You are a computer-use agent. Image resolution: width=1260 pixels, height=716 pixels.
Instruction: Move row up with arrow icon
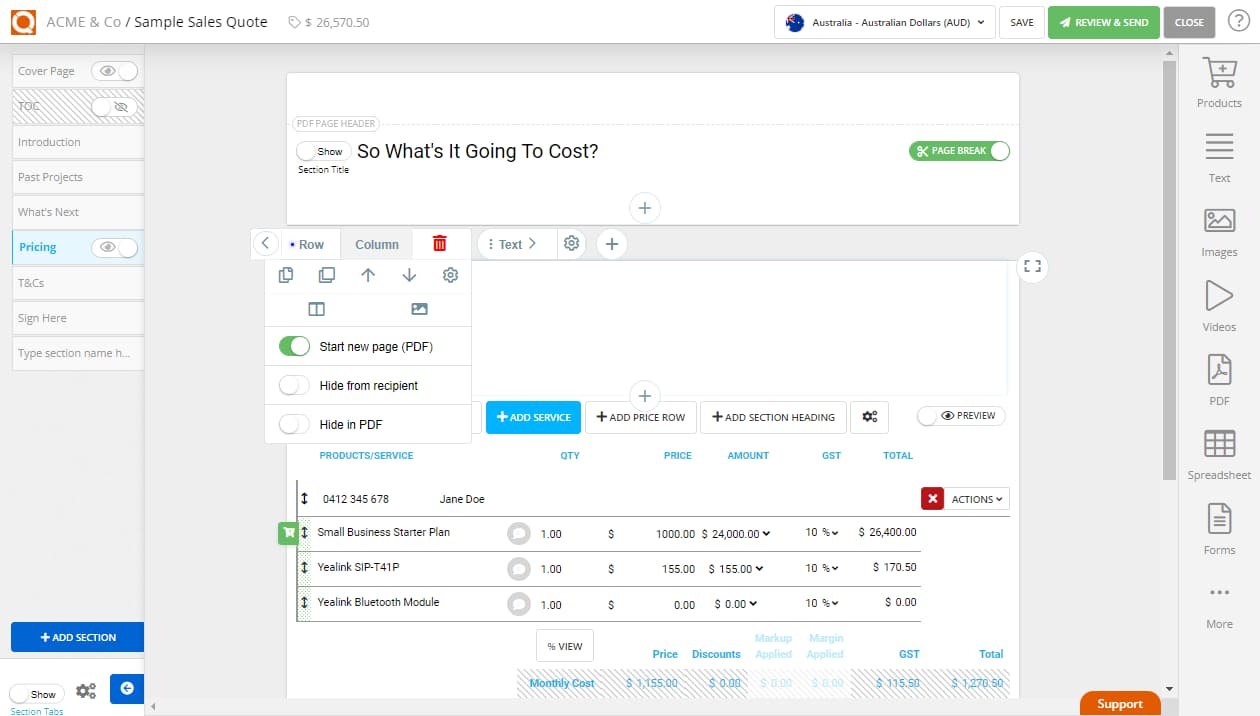click(x=368, y=275)
